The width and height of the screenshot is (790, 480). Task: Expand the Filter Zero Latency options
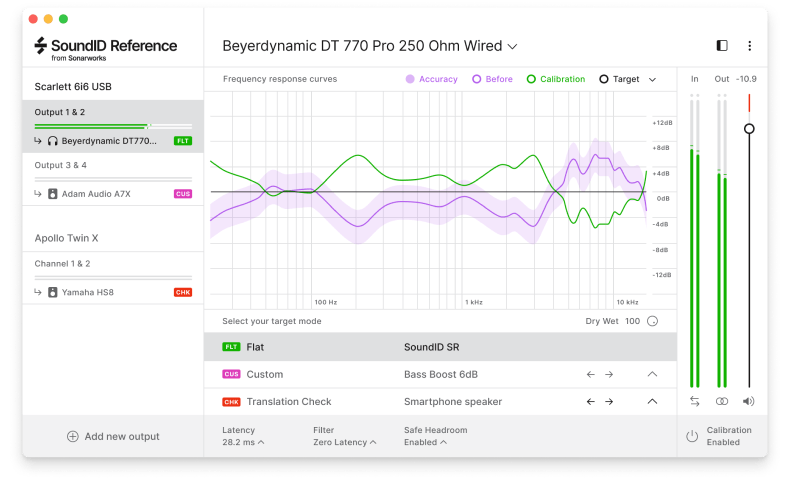tap(340, 442)
